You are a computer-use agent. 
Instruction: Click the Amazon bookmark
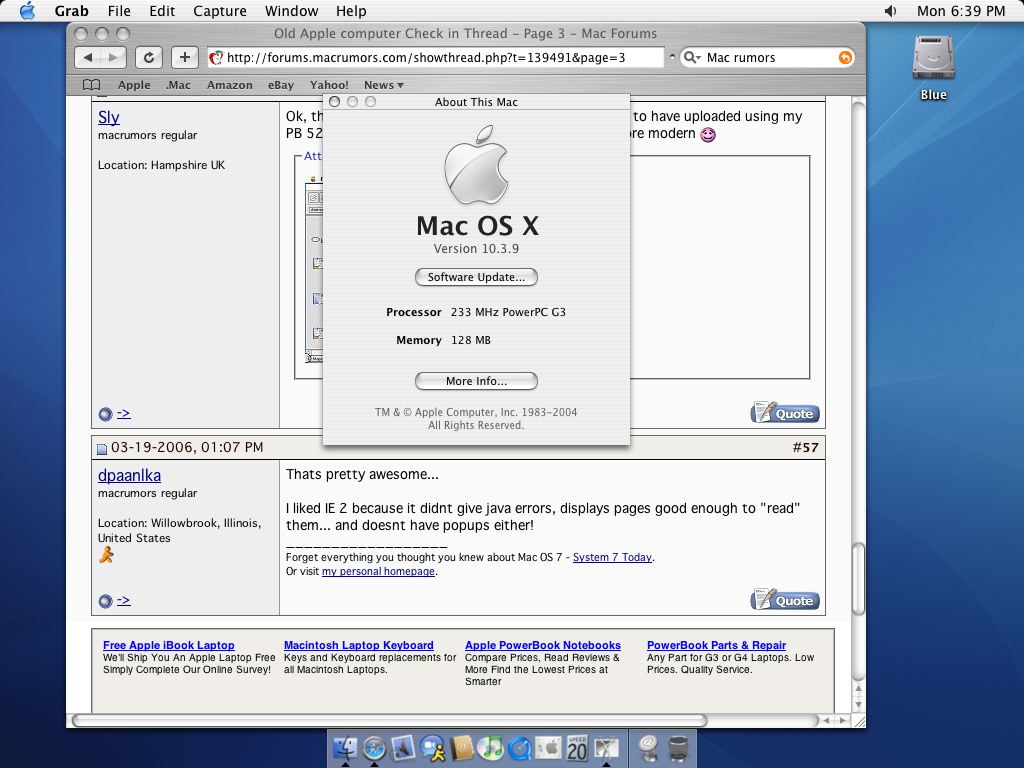[230, 85]
